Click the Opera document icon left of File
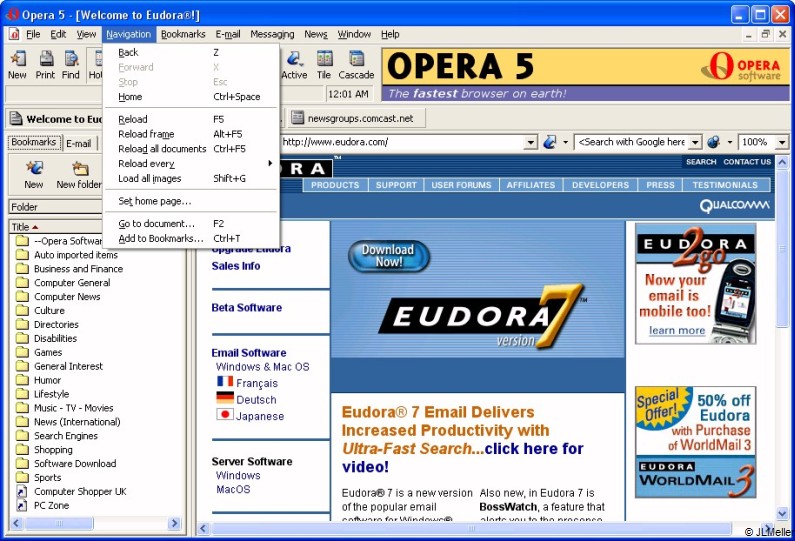795x541 pixels. 14,34
